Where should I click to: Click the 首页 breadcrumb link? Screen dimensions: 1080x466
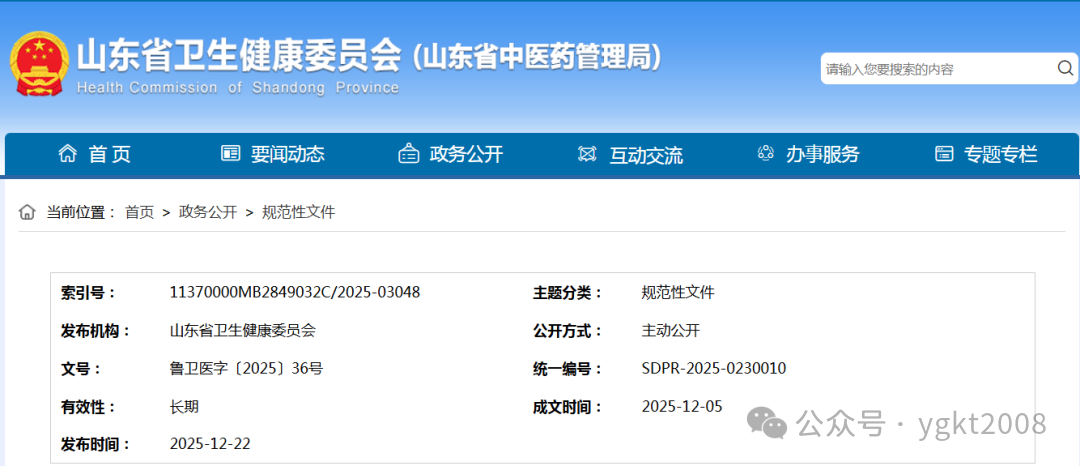coord(139,213)
